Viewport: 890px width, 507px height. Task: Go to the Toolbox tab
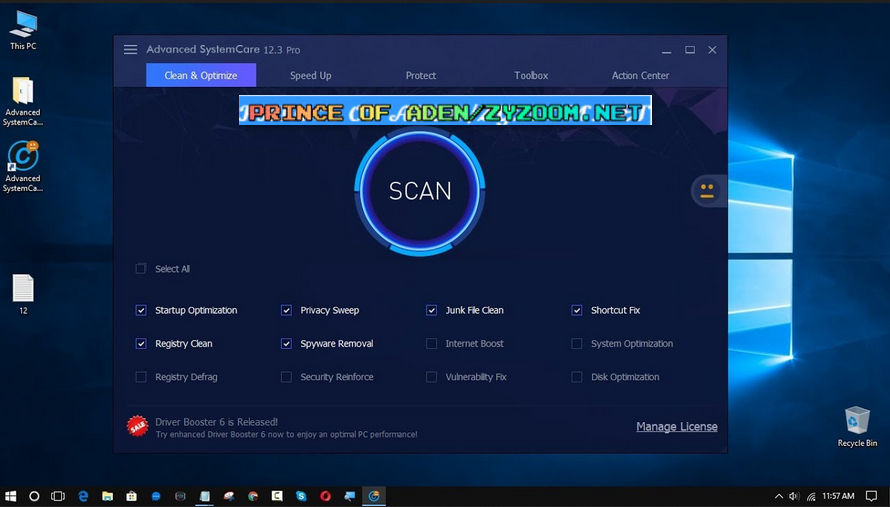point(531,76)
